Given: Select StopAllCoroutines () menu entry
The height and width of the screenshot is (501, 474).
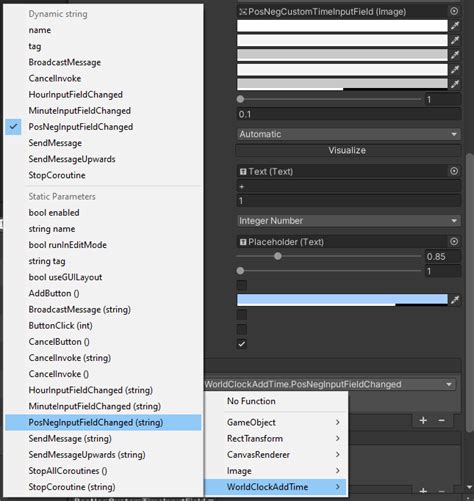Looking at the screenshot, I should coord(103,471).
